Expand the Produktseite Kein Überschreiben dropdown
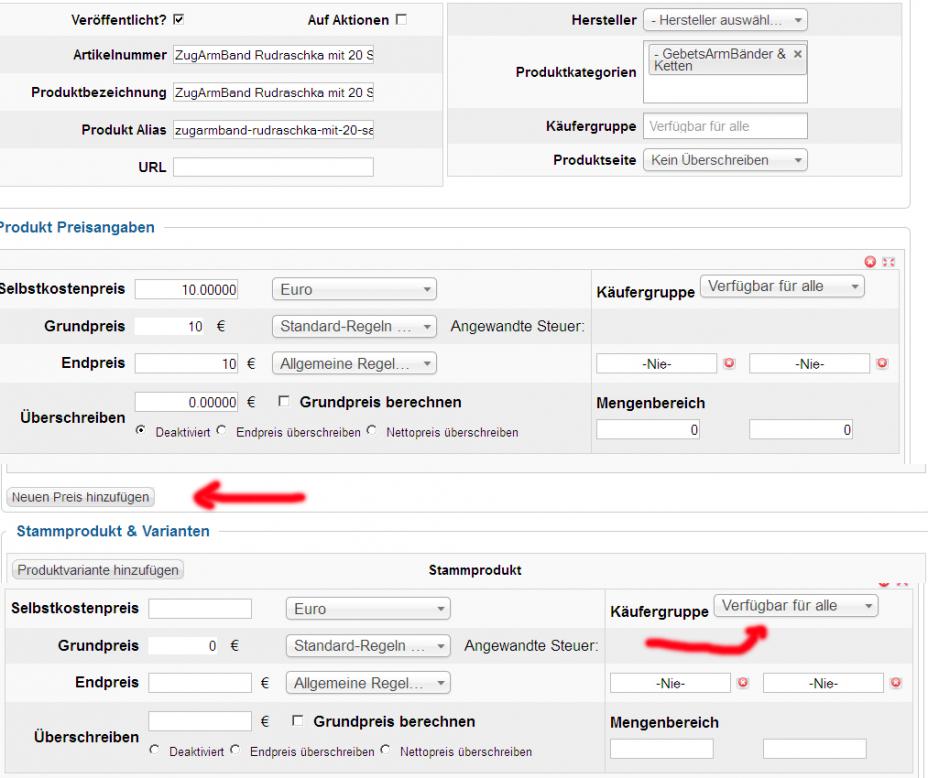928x778 pixels. point(725,160)
